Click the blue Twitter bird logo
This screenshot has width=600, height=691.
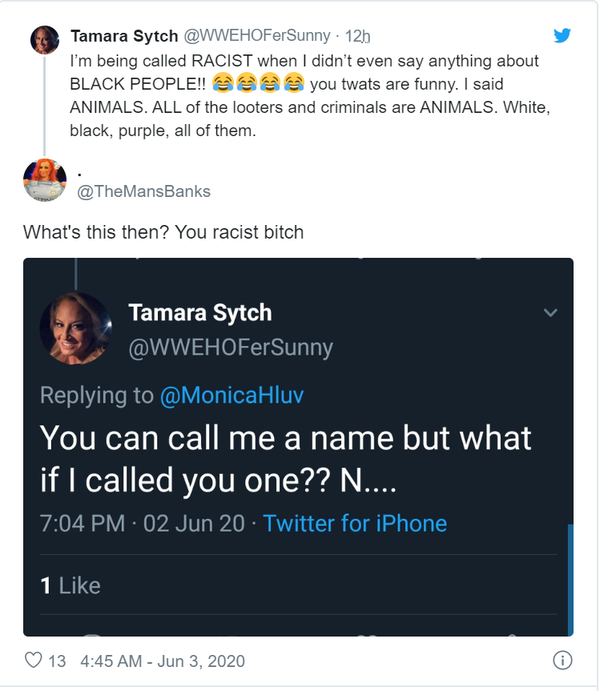[x=562, y=35]
